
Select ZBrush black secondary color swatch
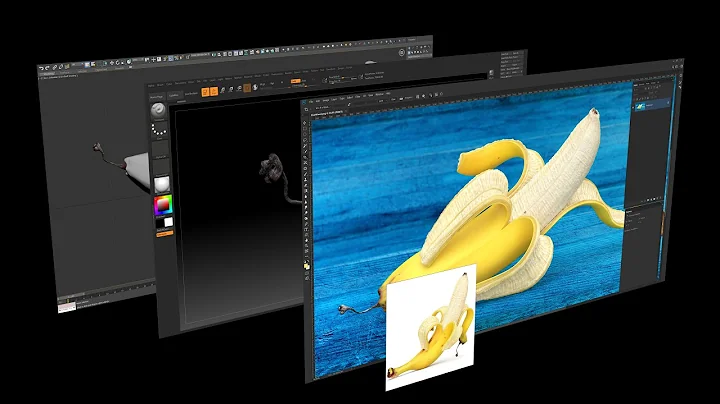tap(160, 223)
